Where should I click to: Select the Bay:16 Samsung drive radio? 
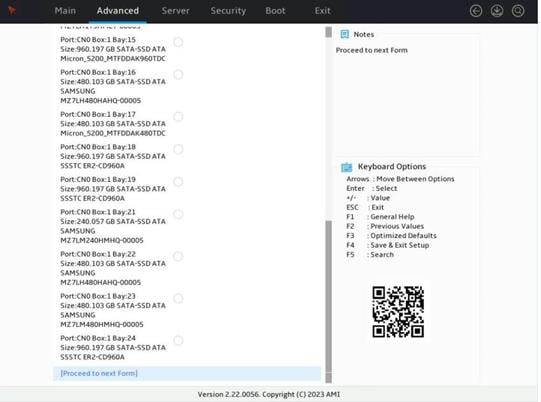pyautogui.click(x=179, y=75)
